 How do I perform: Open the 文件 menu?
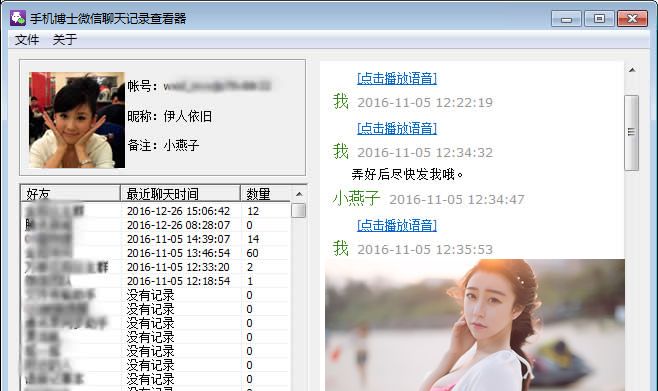coord(27,40)
